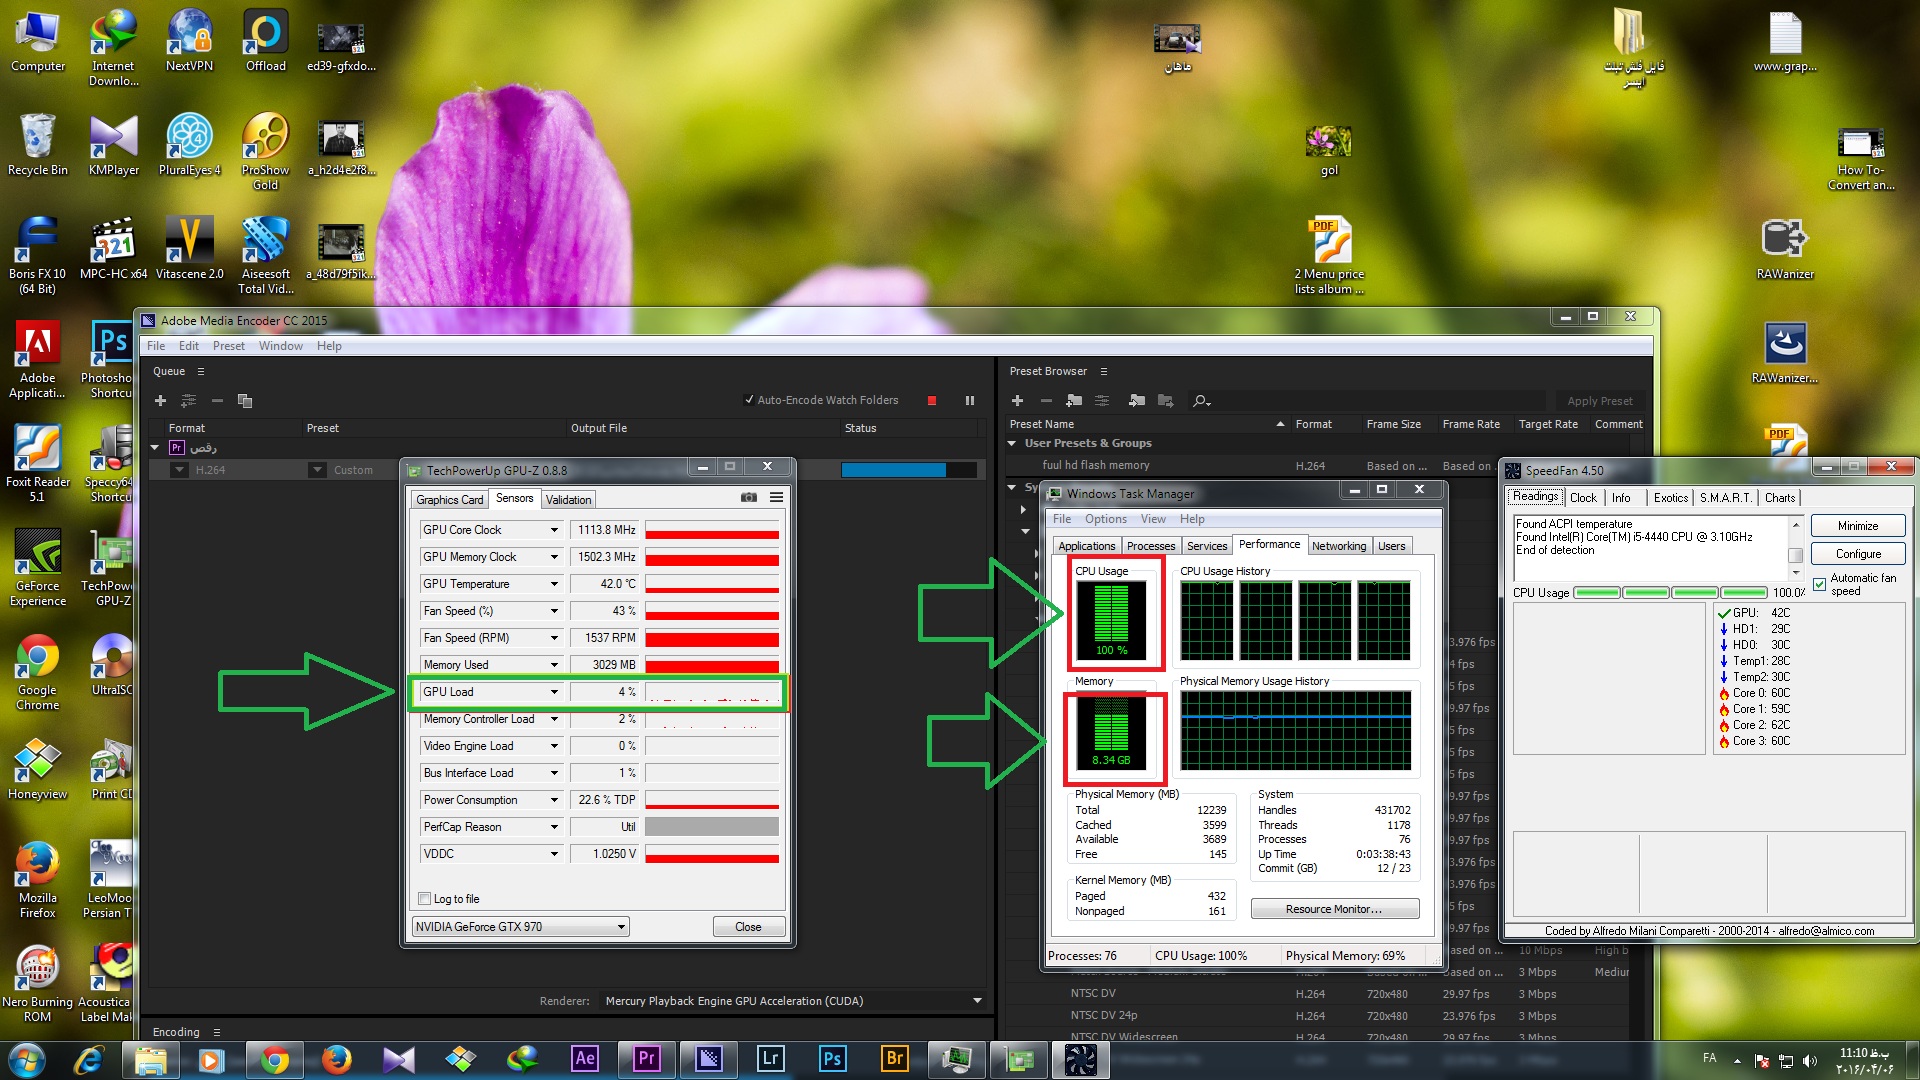Screen dimensions: 1920x1080
Task: Switch to Validation tab in GPU-Z
Action: click(568, 500)
